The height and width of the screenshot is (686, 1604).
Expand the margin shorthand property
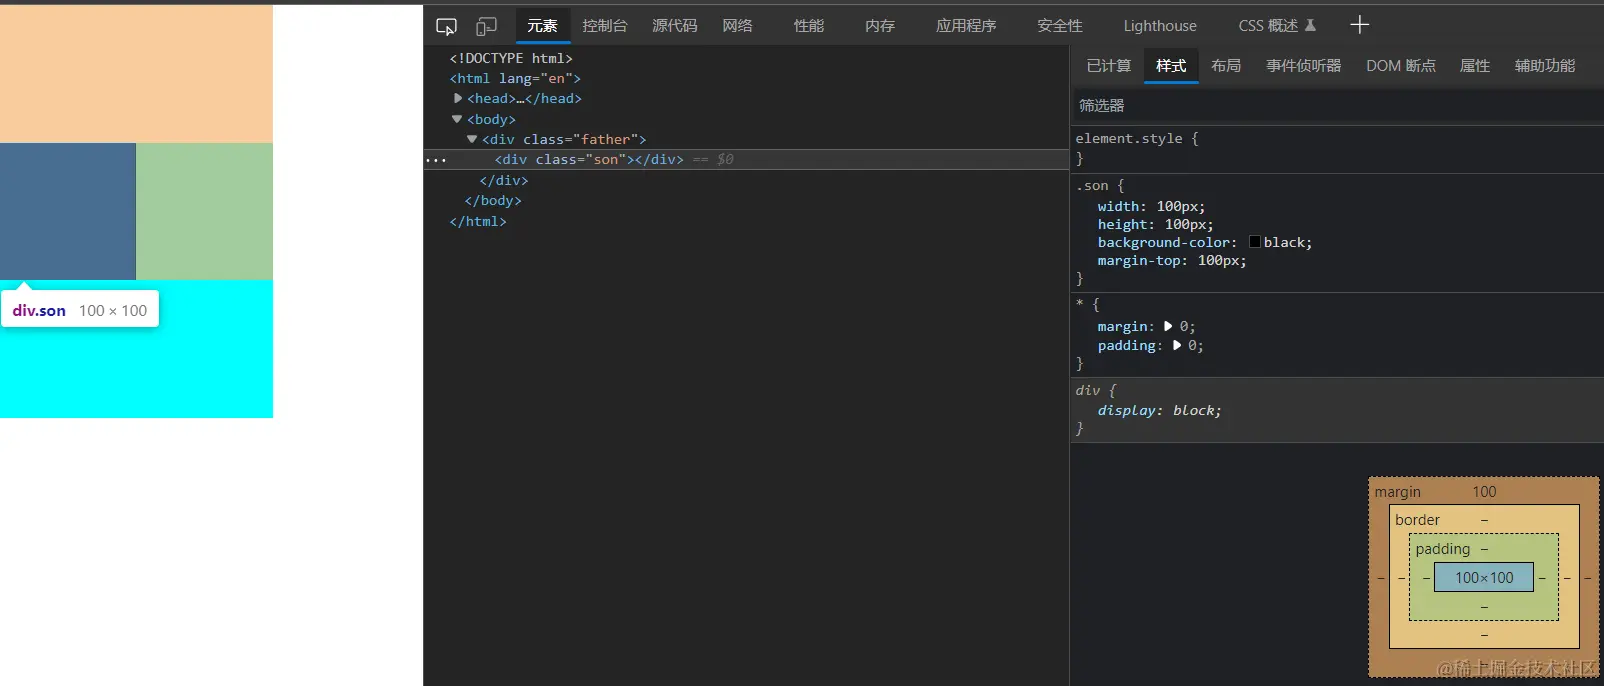pyautogui.click(x=1168, y=327)
